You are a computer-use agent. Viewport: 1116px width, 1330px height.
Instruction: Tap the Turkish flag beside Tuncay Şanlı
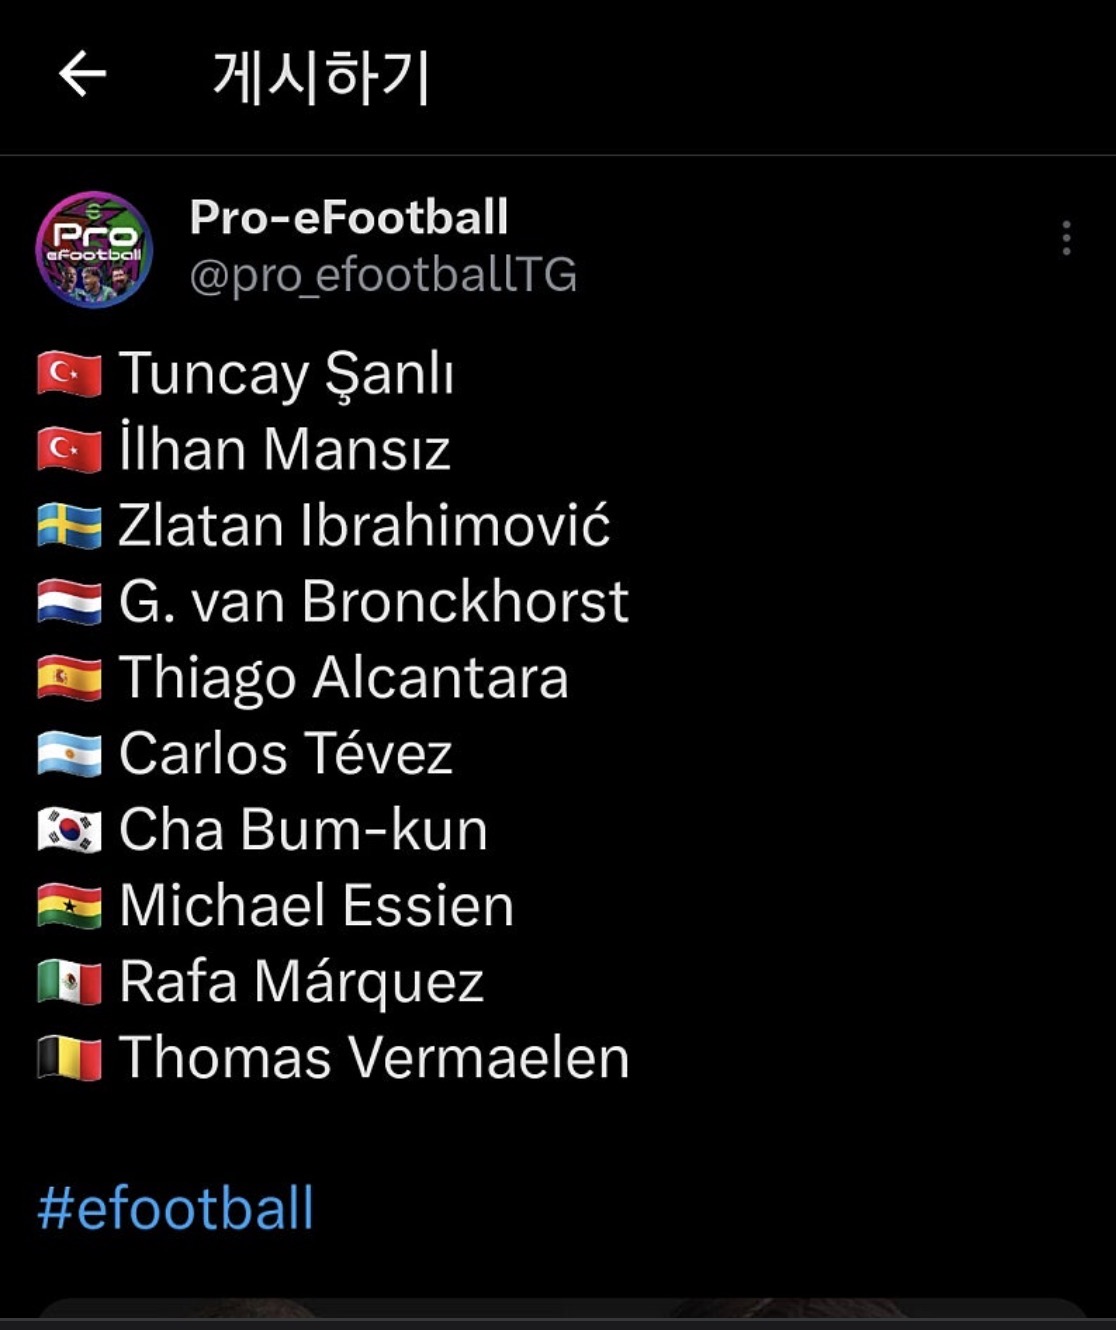click(69, 374)
